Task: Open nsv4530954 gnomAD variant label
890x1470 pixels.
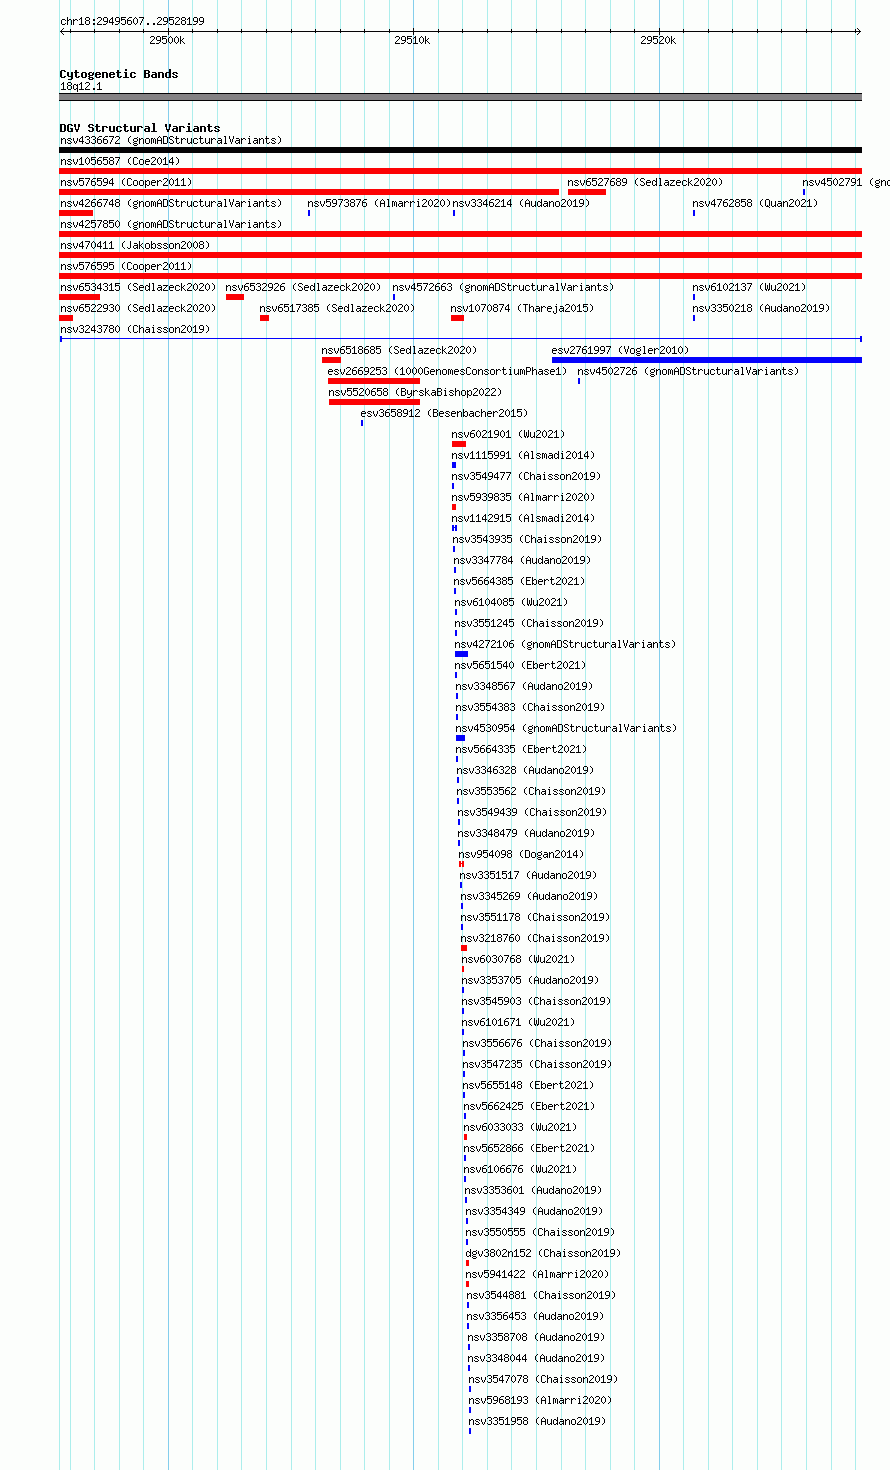Action: coord(566,728)
